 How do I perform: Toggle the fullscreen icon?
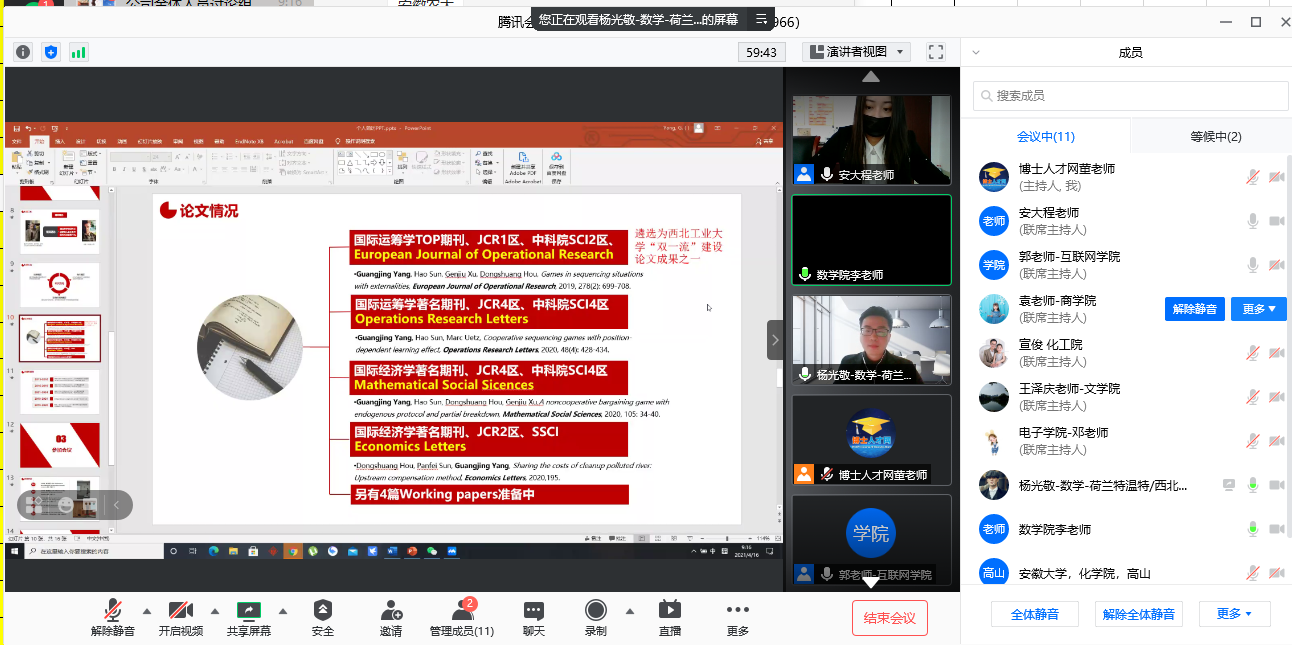tap(936, 52)
